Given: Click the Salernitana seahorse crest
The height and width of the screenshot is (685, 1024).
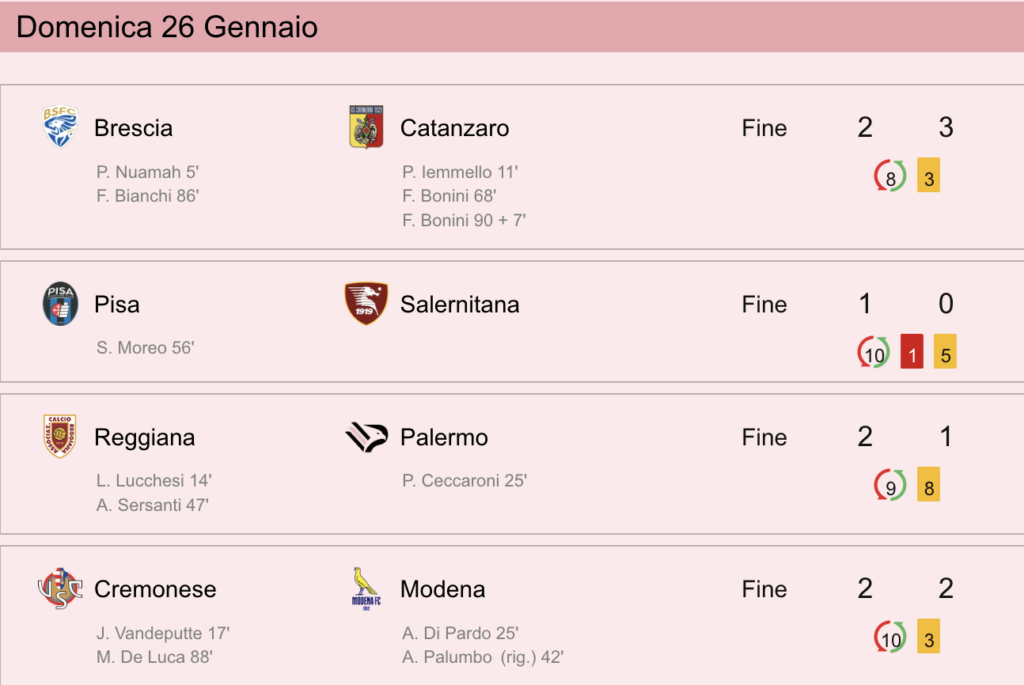Looking at the screenshot, I should click(x=366, y=303).
